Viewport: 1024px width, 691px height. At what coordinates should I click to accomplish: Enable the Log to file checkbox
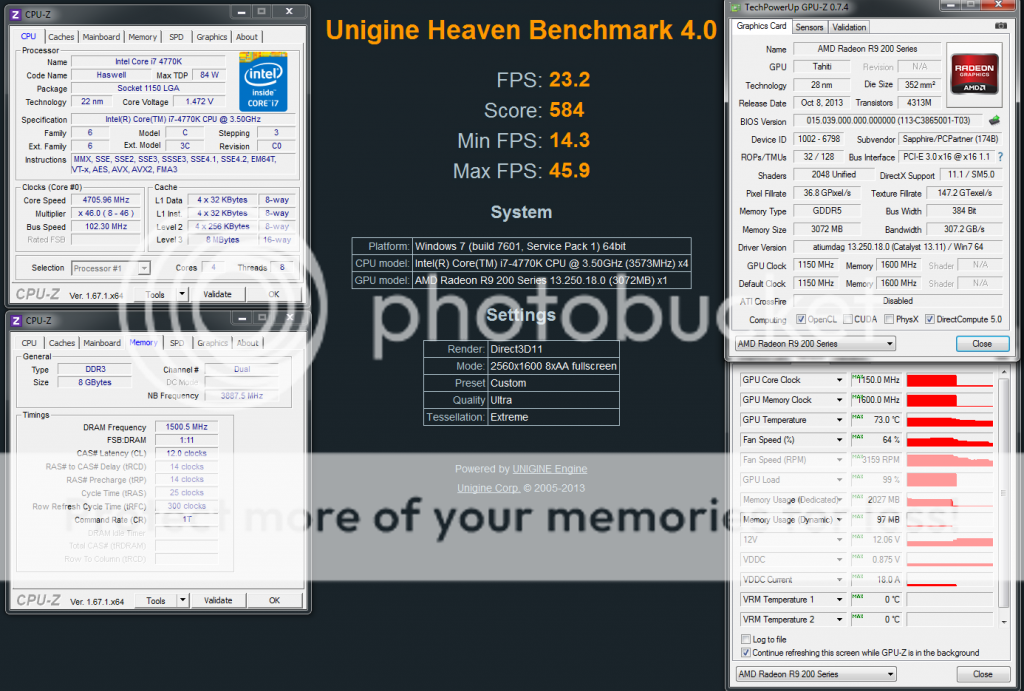[x=746, y=639]
